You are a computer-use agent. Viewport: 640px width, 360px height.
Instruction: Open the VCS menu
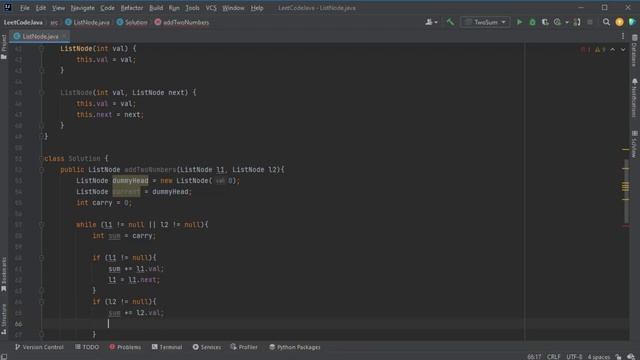pos(211,8)
